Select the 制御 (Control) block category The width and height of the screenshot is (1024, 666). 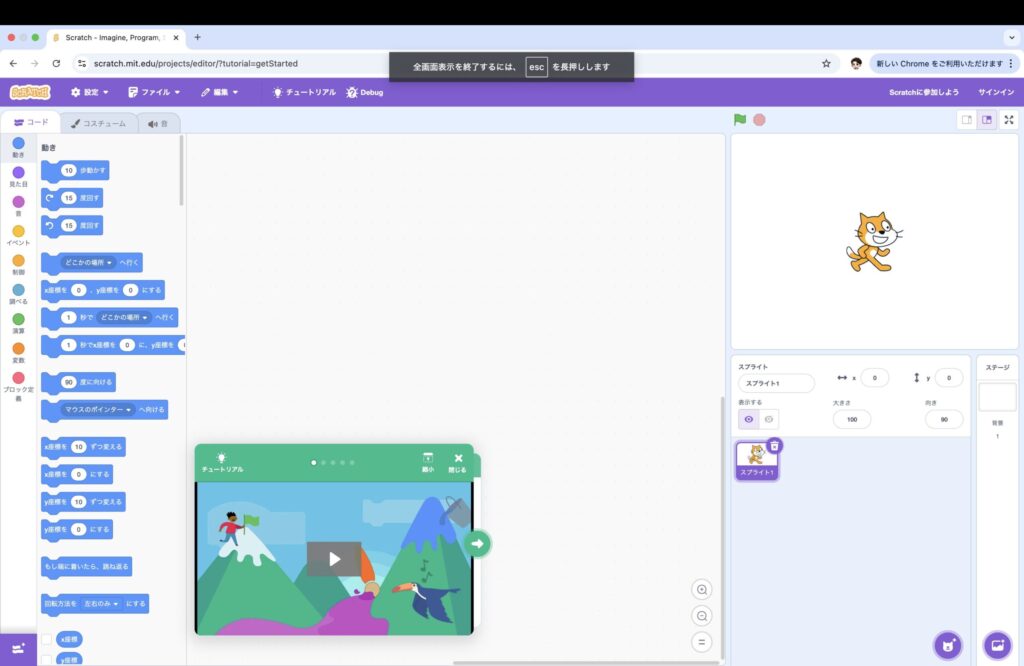[18, 265]
